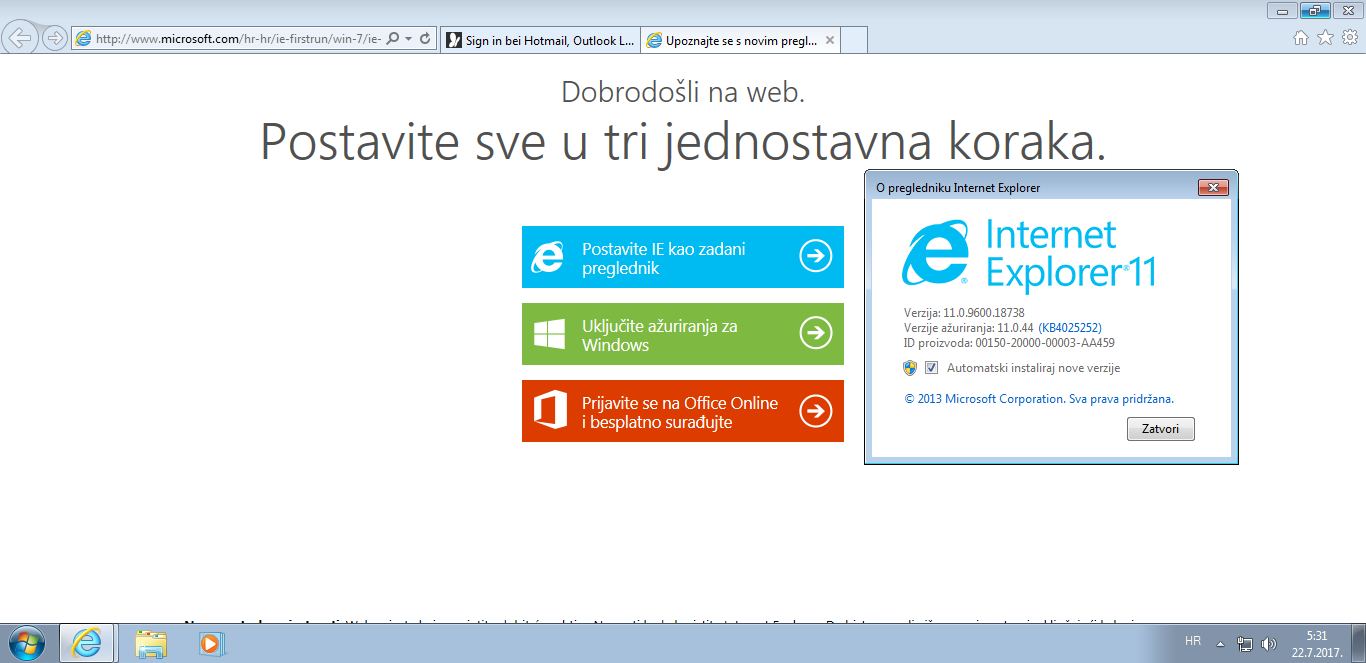1366x663 pixels.
Task: Click the network status tray icon
Action: point(1245,643)
